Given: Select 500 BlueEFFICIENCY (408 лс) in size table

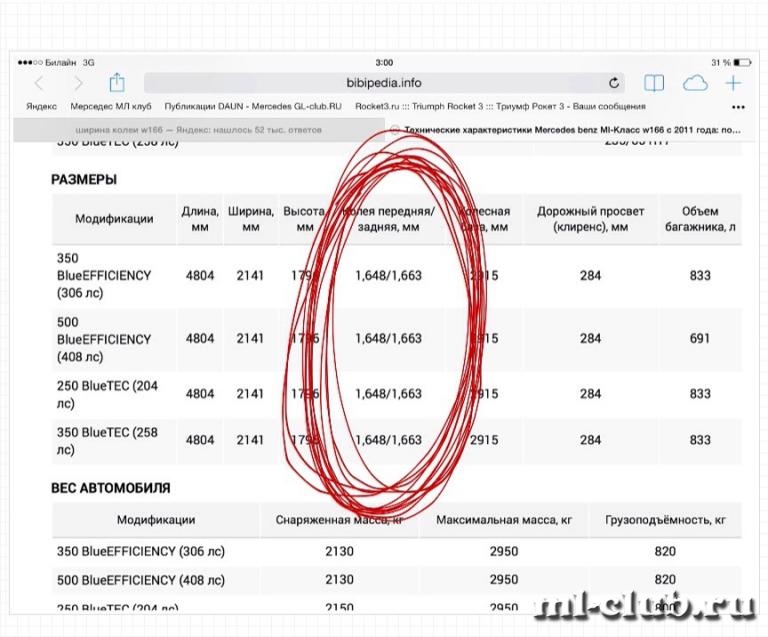Looking at the screenshot, I should point(104,339).
